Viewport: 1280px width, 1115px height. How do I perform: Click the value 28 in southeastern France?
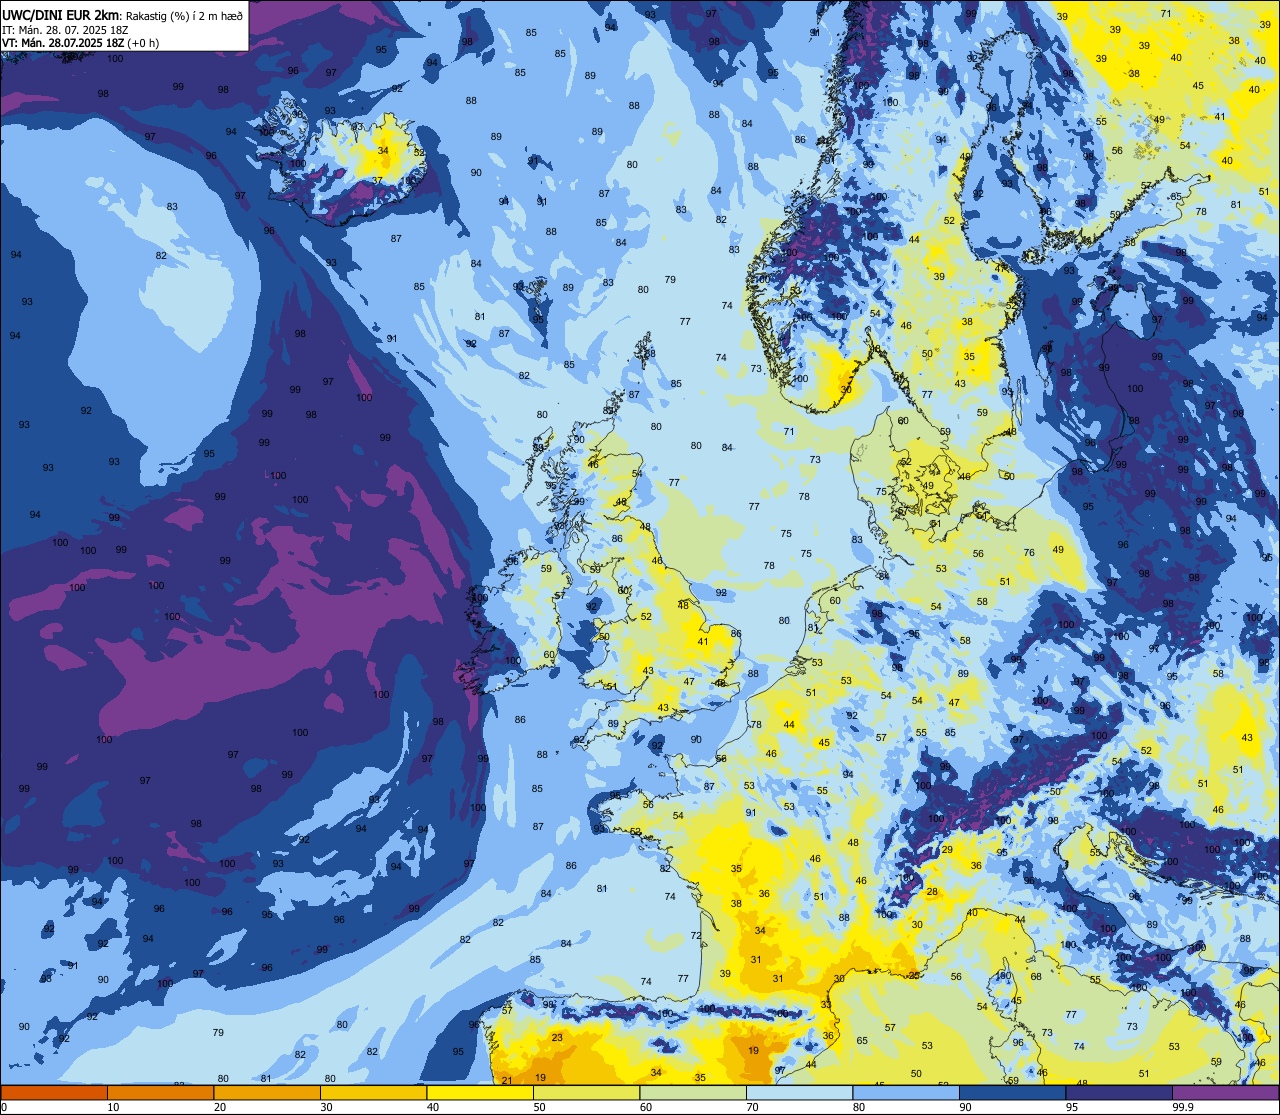(932, 892)
